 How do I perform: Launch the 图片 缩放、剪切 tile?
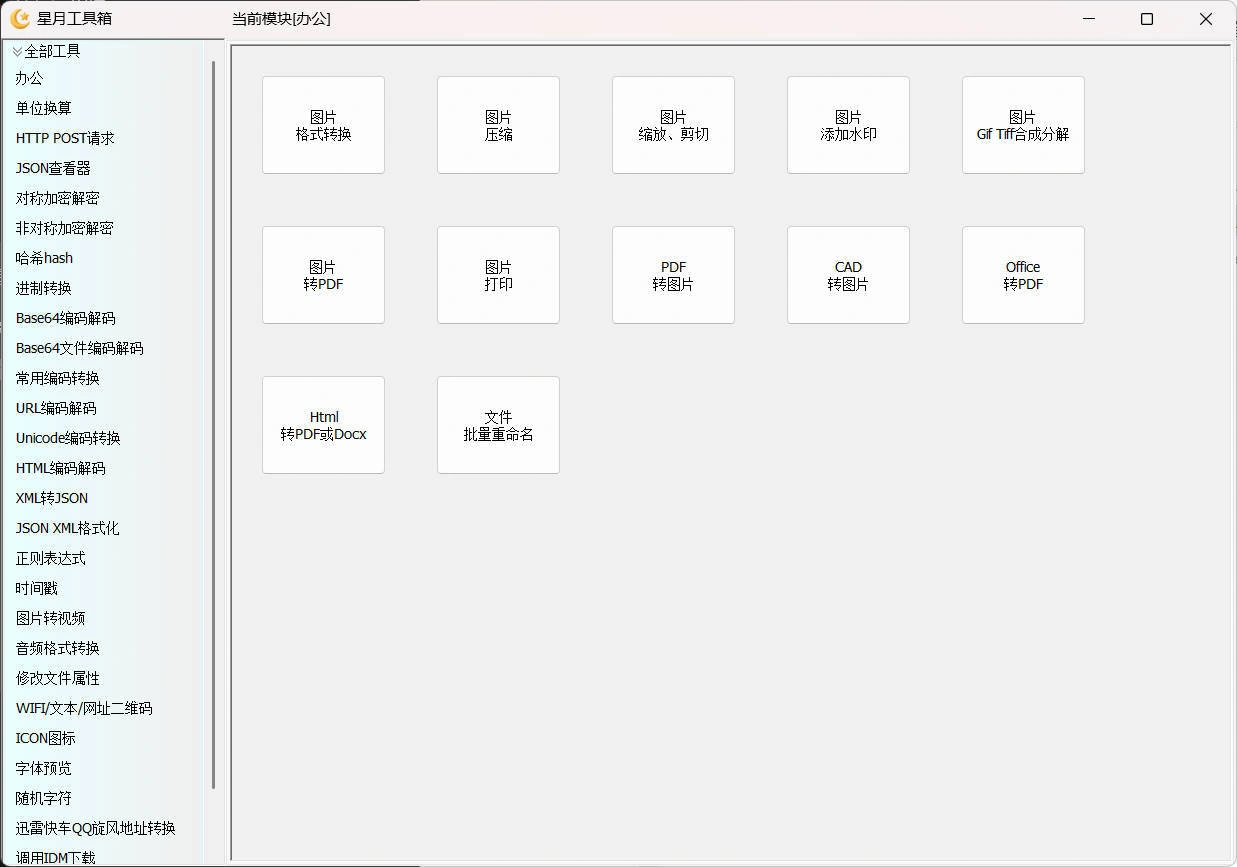[x=673, y=125]
